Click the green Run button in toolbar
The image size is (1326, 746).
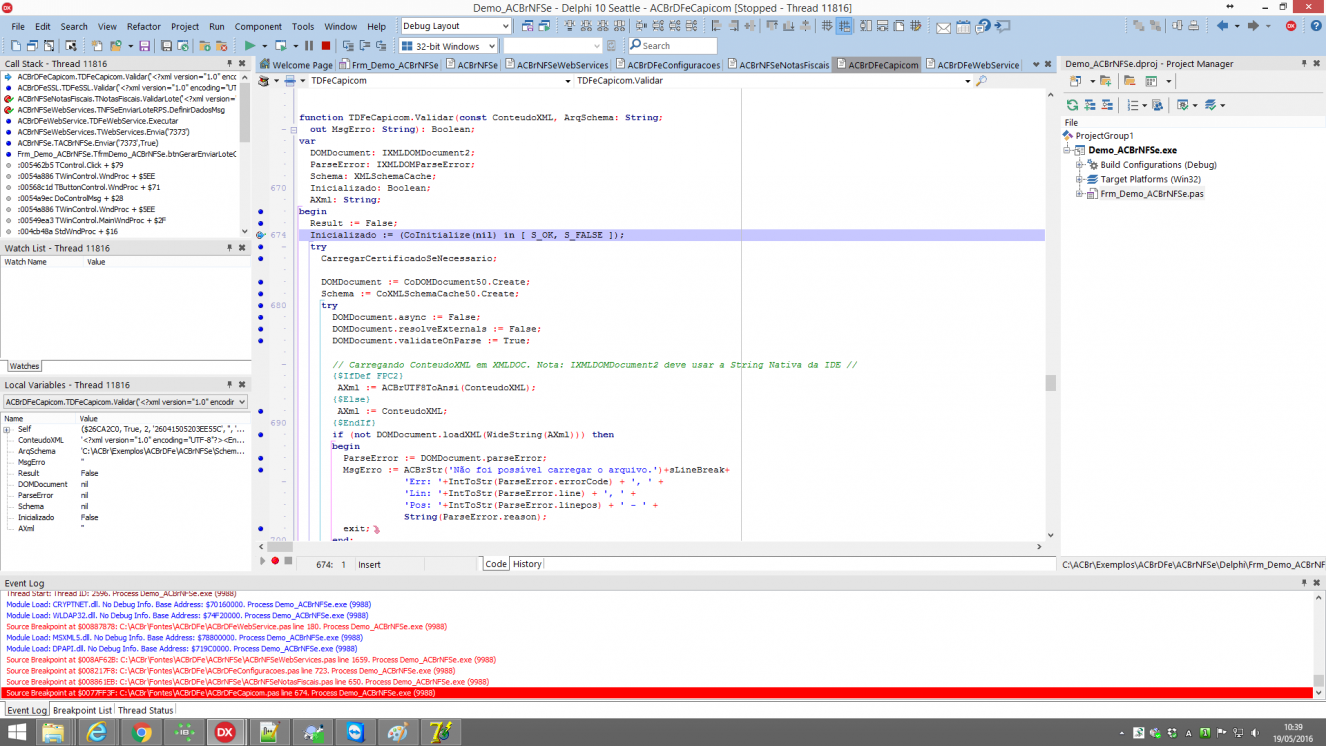[x=250, y=46]
